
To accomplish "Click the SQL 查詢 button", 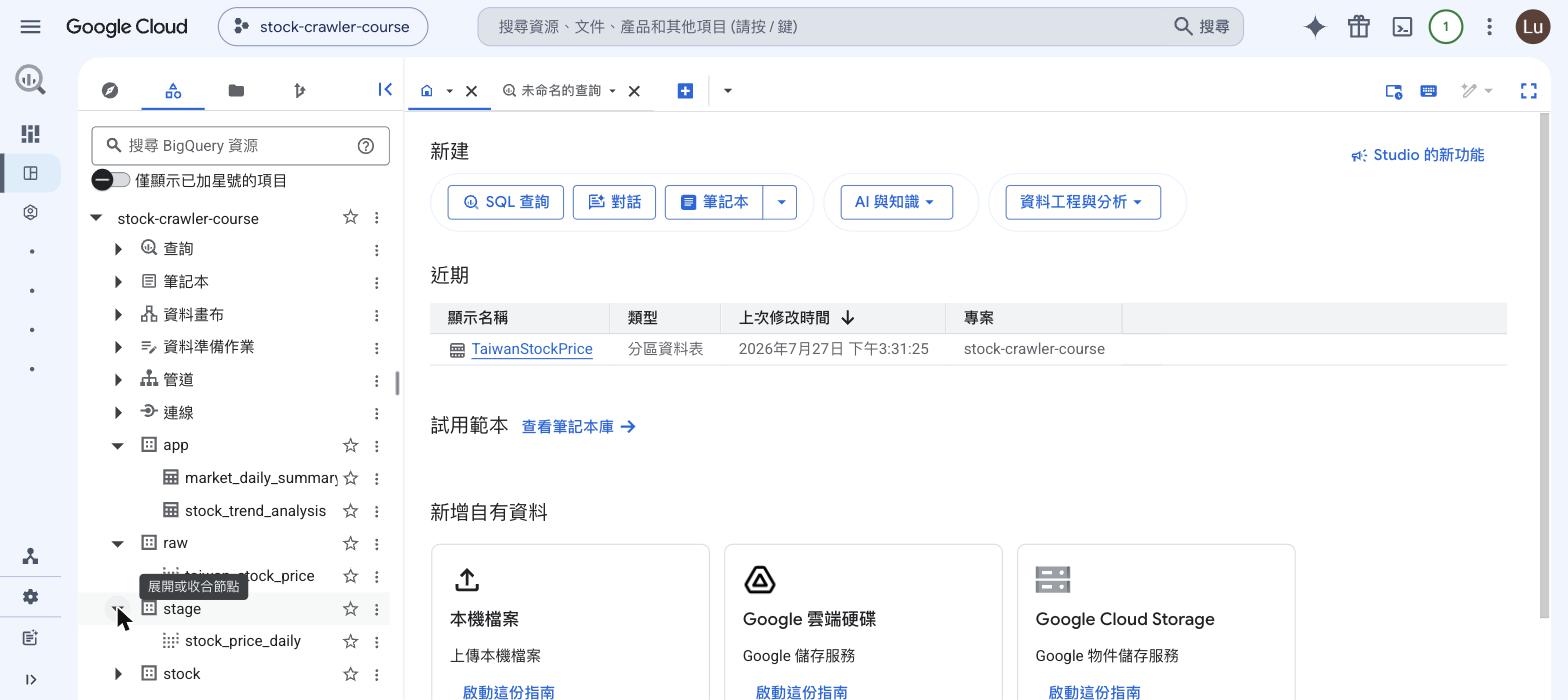I will click(x=506, y=202).
